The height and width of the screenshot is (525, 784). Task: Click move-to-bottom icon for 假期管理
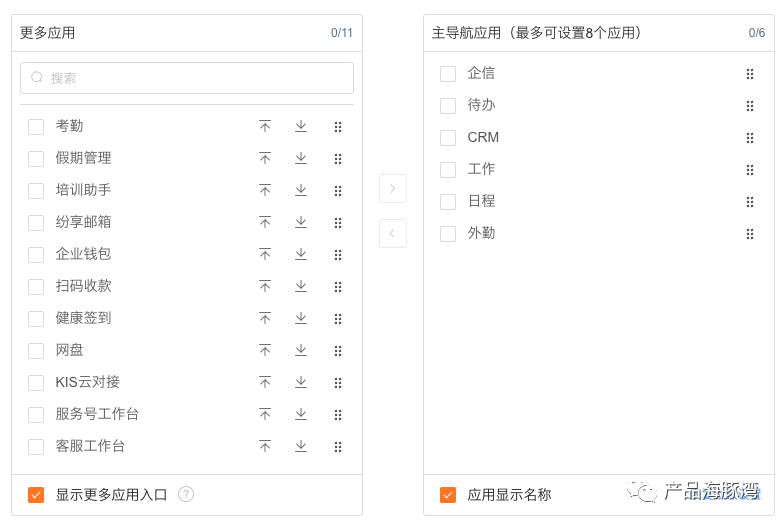[x=301, y=158]
